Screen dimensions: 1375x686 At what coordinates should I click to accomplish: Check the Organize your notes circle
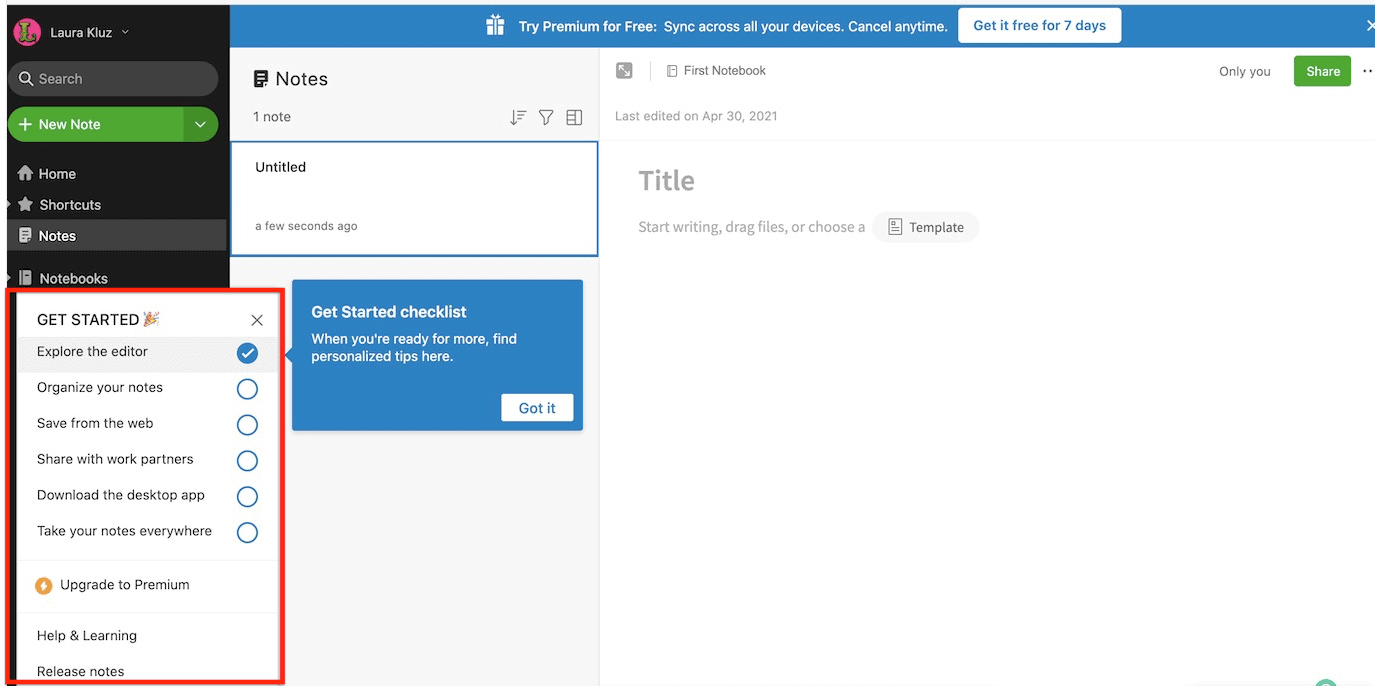pyautogui.click(x=247, y=389)
